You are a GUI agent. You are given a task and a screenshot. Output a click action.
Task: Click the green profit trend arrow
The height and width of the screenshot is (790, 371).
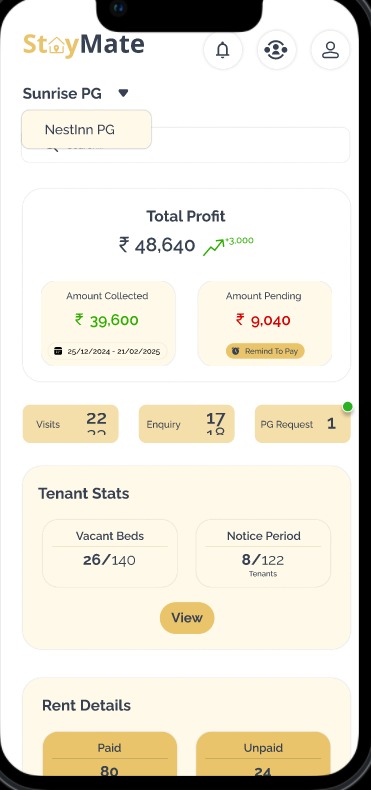point(213,247)
